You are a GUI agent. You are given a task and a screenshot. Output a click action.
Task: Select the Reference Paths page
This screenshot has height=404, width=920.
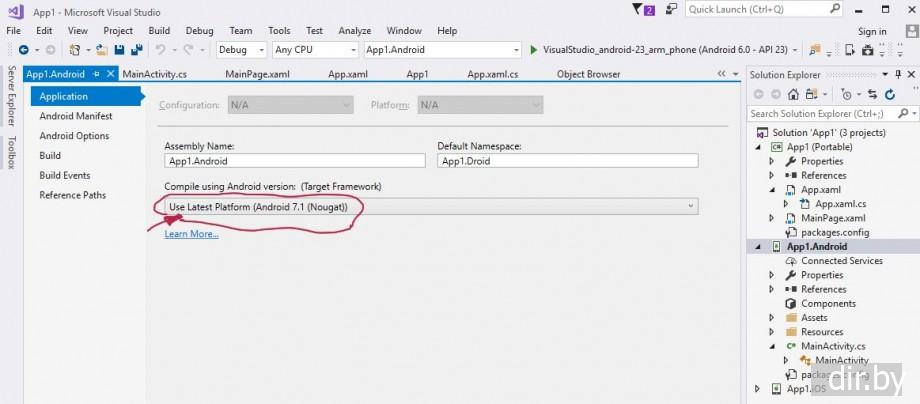click(x=73, y=195)
